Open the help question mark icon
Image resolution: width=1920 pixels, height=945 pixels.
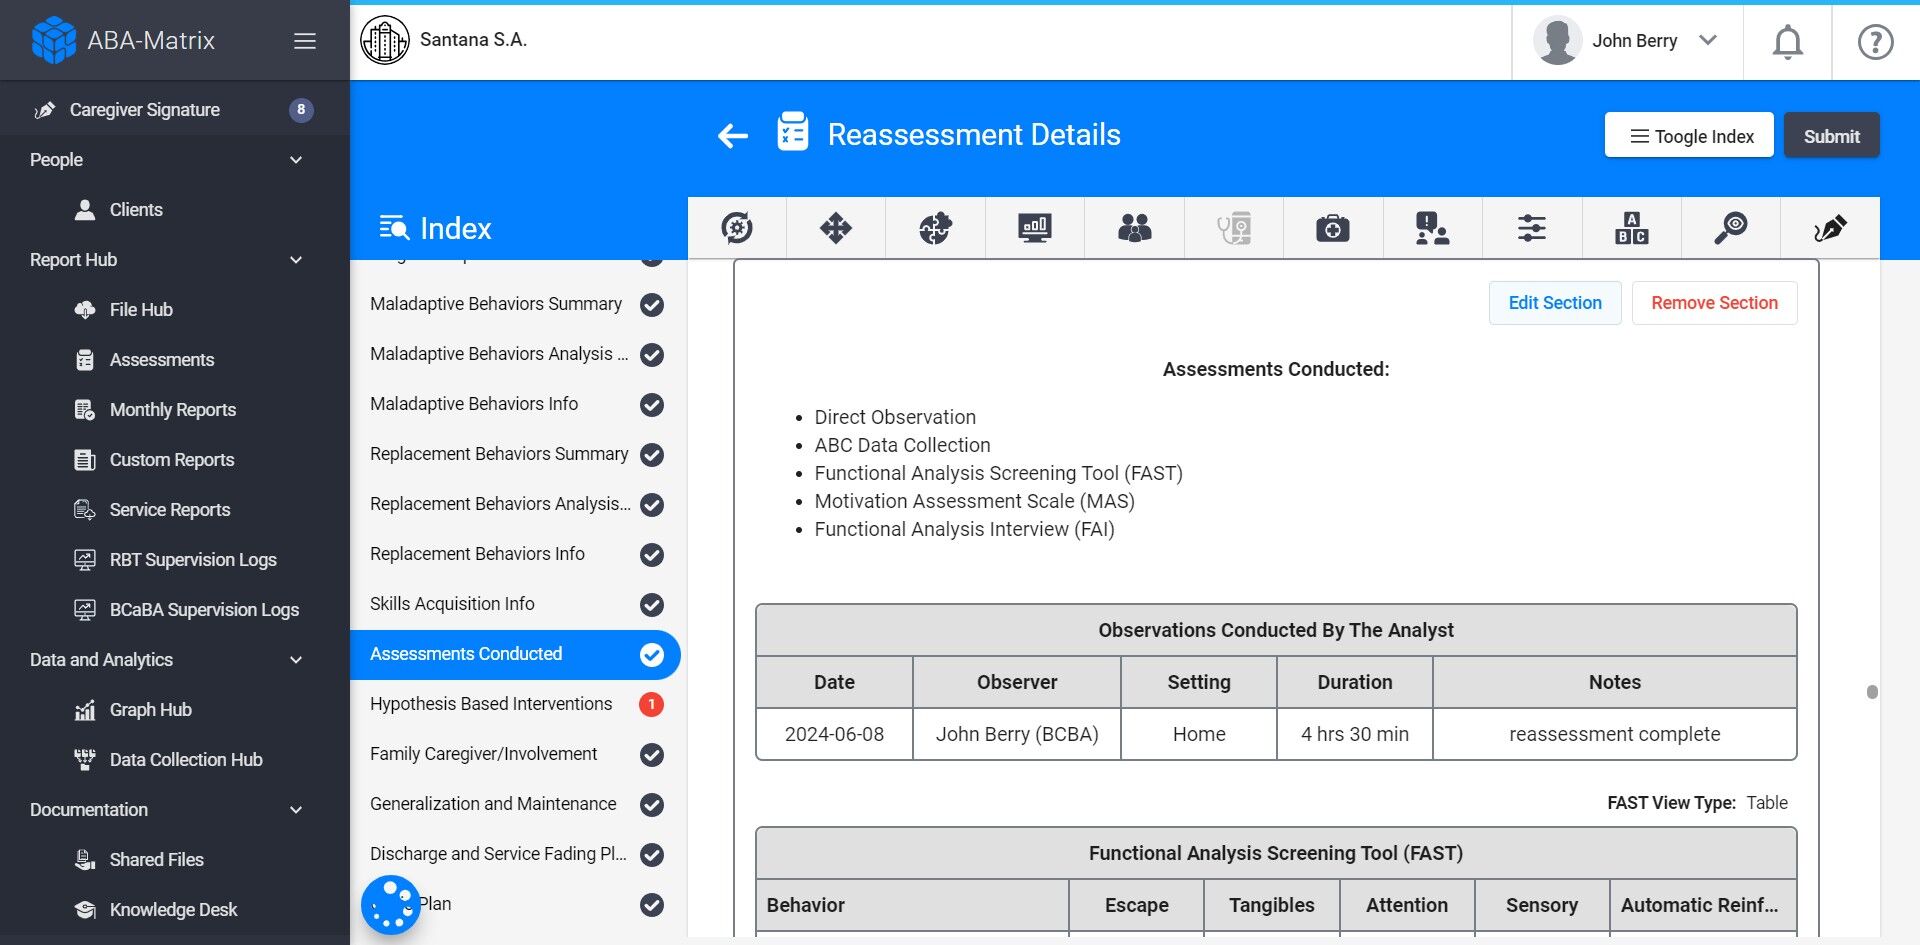(x=1875, y=42)
